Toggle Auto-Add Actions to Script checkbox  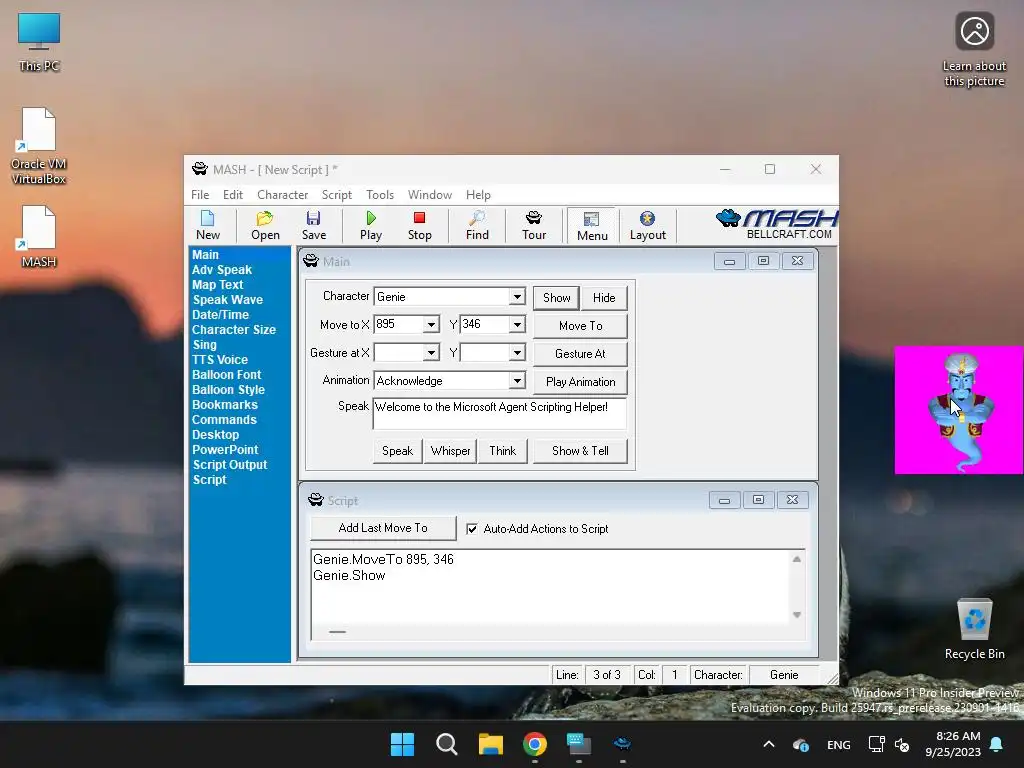[472, 529]
